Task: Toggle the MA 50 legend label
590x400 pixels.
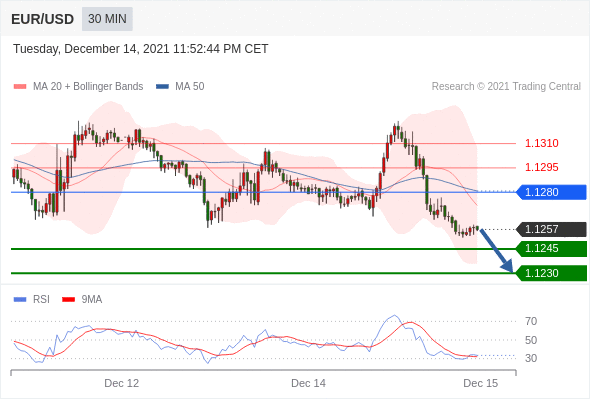Action: pos(190,87)
